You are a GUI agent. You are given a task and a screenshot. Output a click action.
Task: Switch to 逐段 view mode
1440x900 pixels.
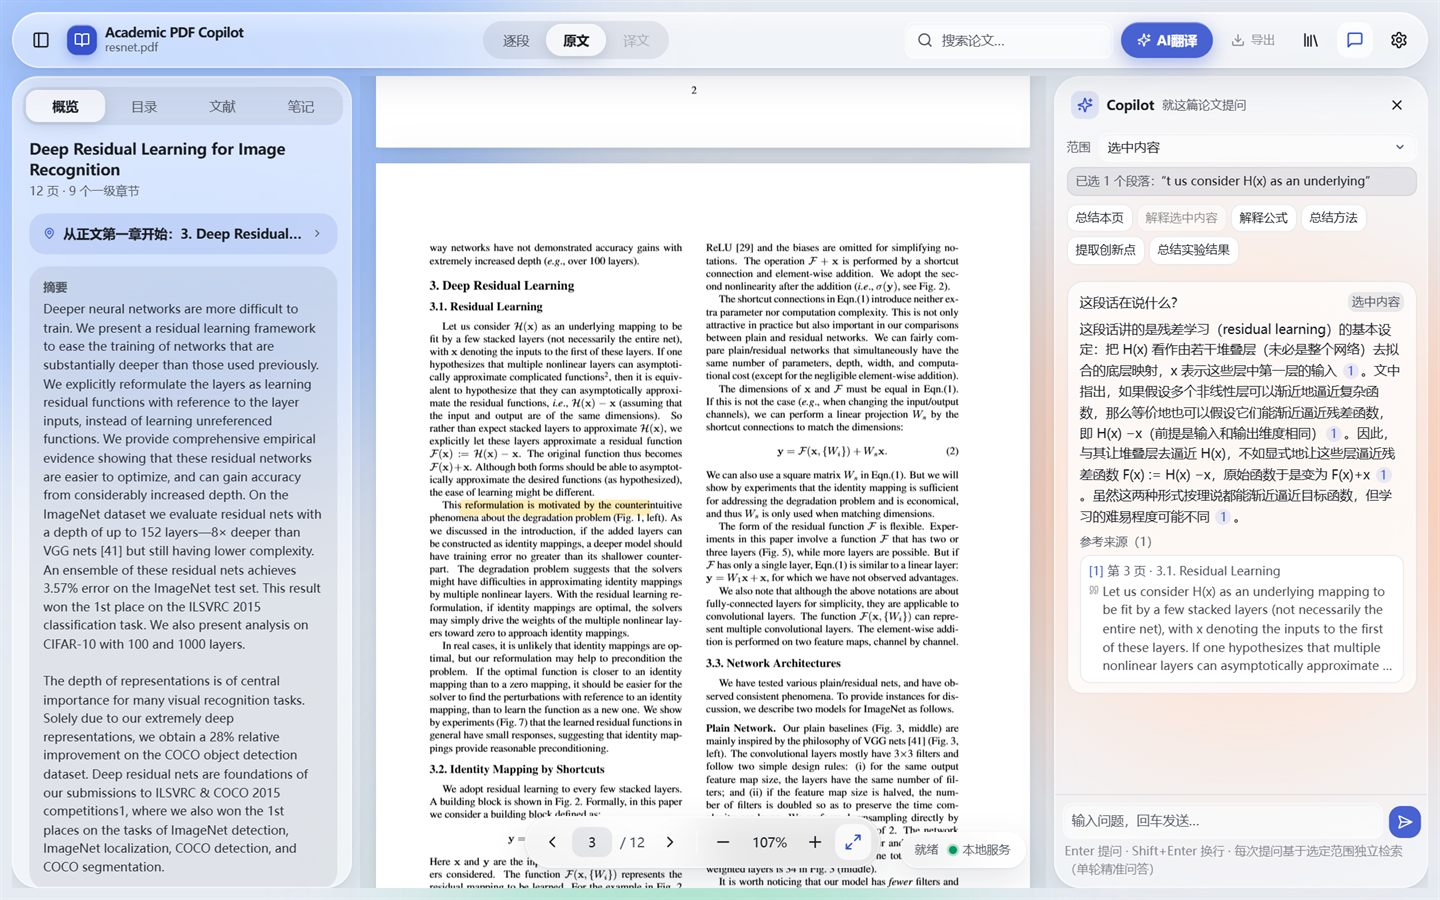[516, 40]
